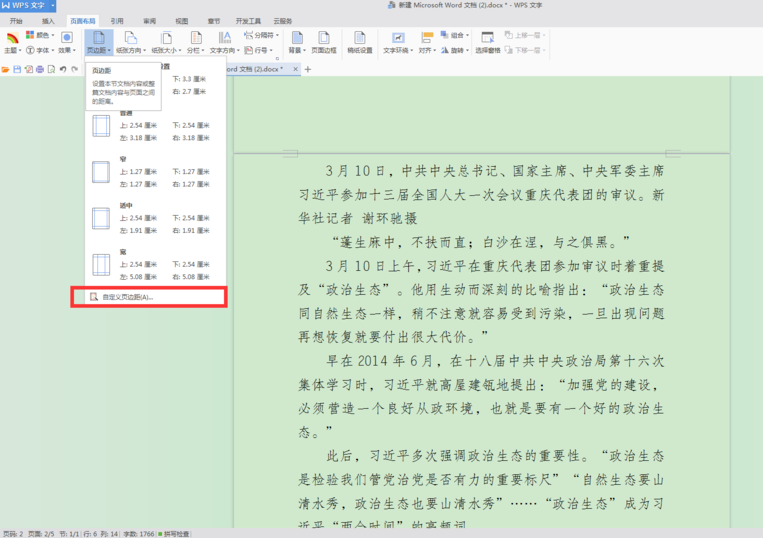Click 上移一层 bring forward
Viewport: 763px width, 538px height.
(x=525, y=35)
